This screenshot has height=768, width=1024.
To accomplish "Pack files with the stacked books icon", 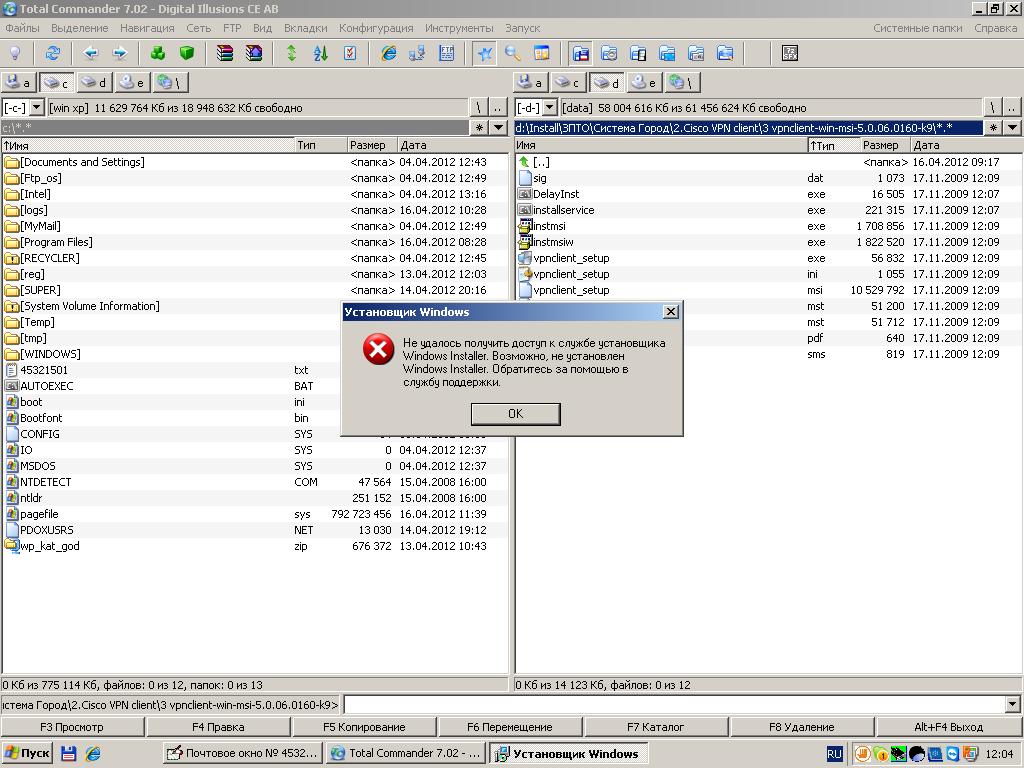I will tap(225, 54).
